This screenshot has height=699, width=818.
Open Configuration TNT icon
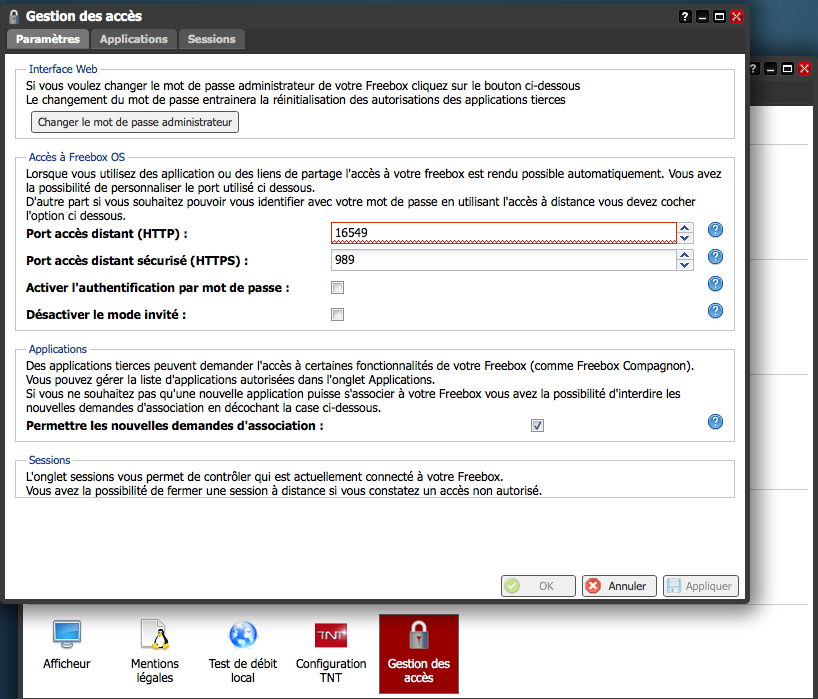point(331,635)
